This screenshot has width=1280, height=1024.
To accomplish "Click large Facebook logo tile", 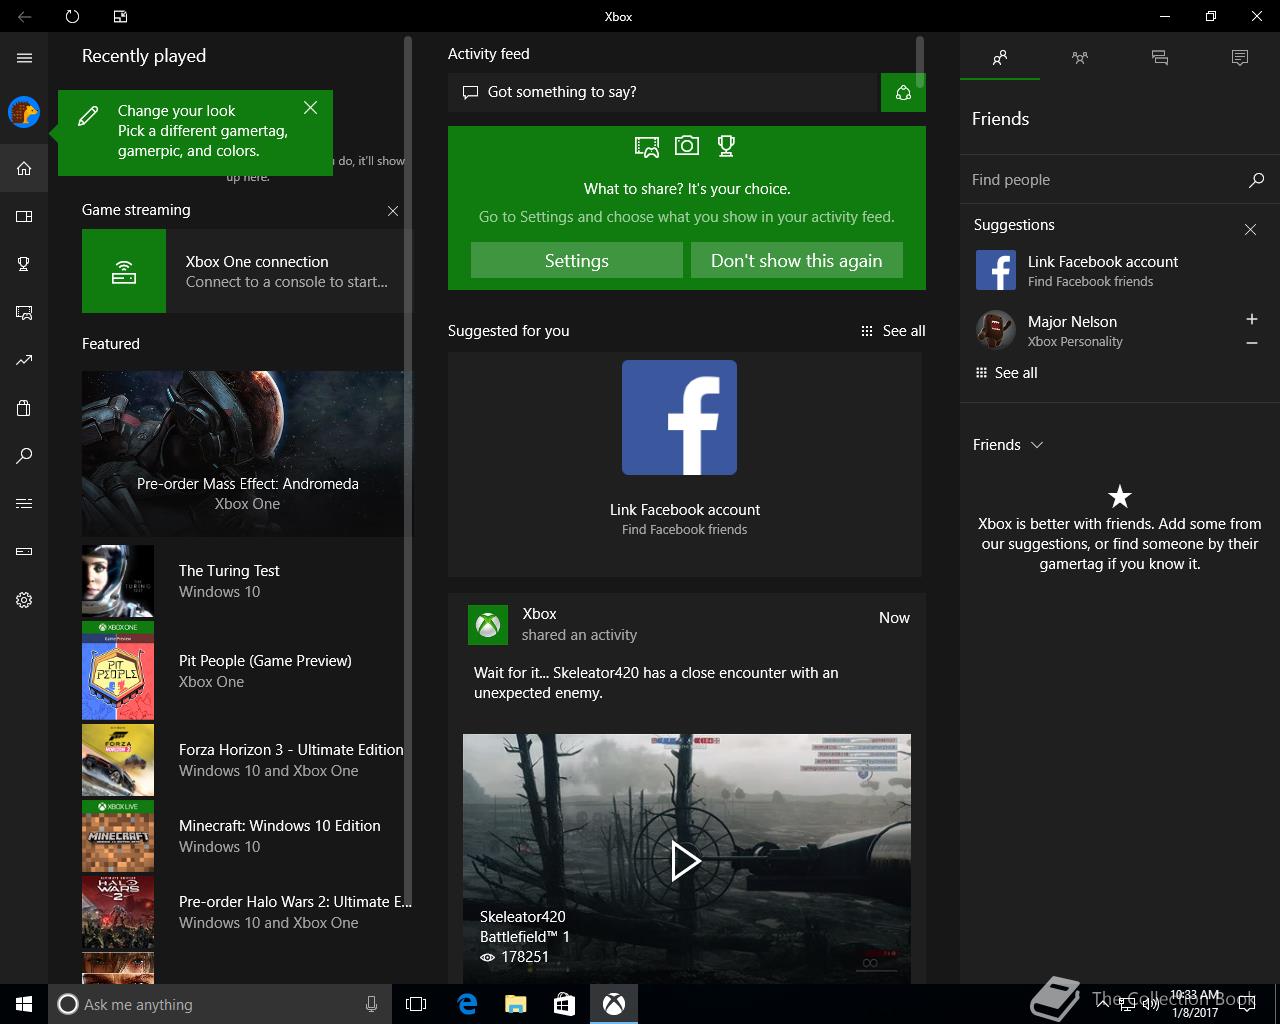I will tap(679, 417).
